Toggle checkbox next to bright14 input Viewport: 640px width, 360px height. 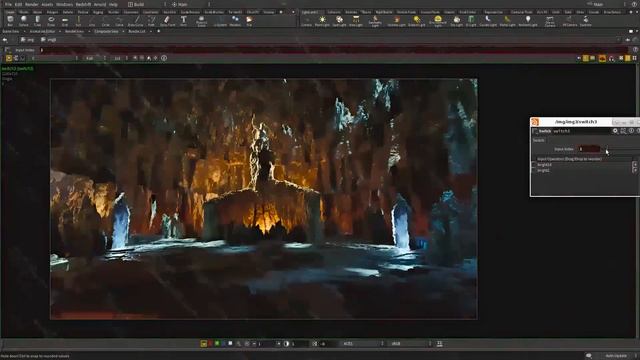534,164
